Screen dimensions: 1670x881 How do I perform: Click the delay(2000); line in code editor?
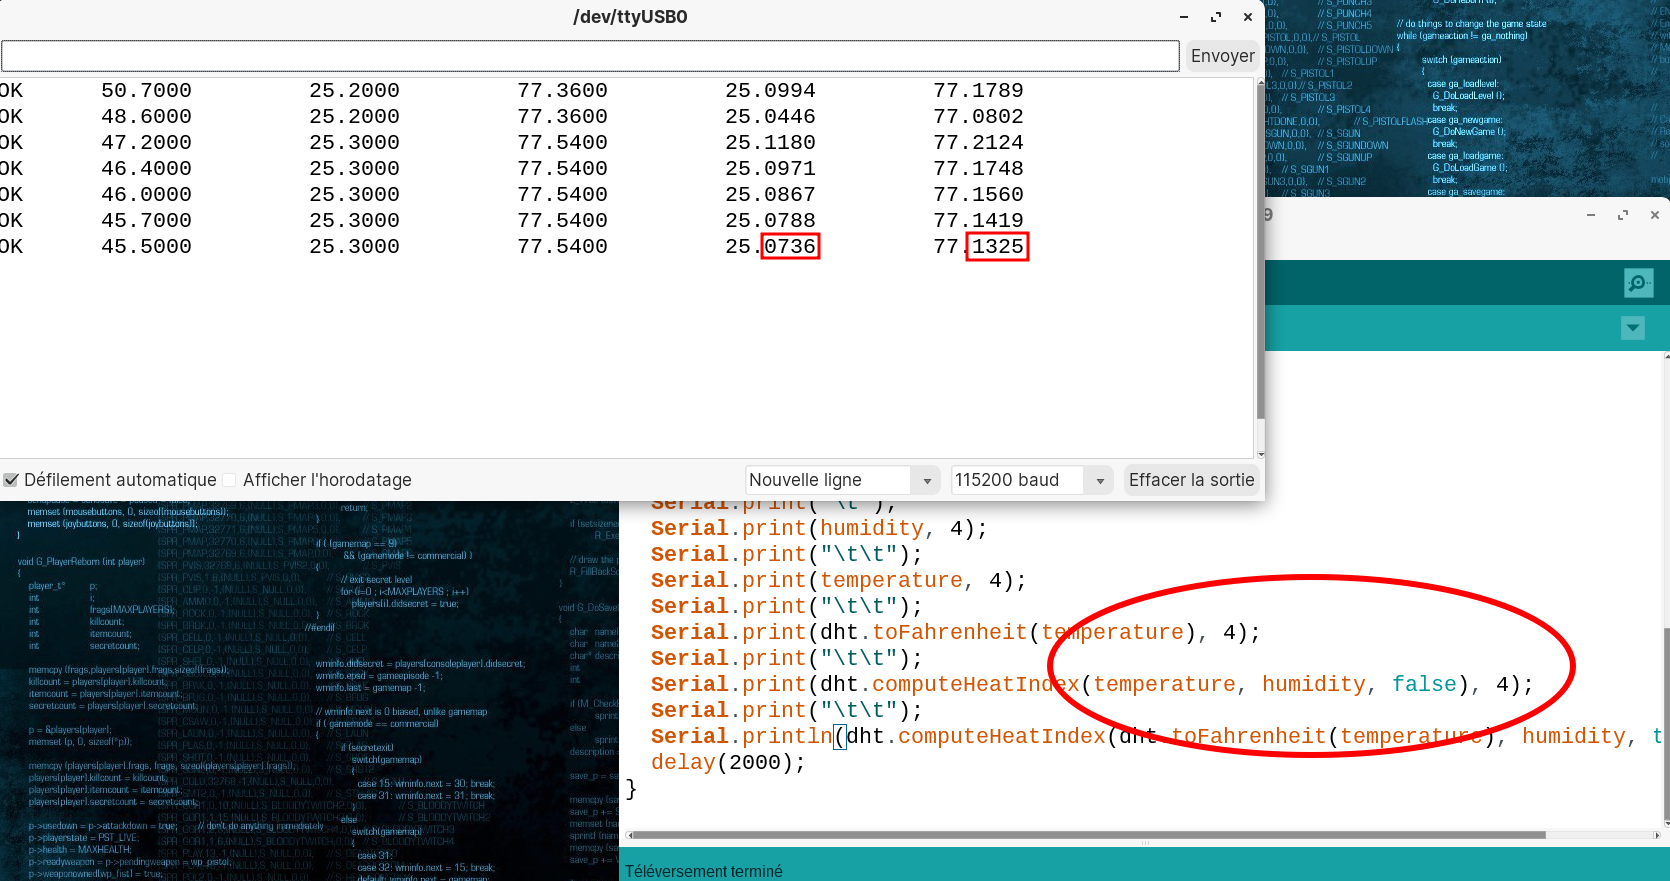(728, 762)
